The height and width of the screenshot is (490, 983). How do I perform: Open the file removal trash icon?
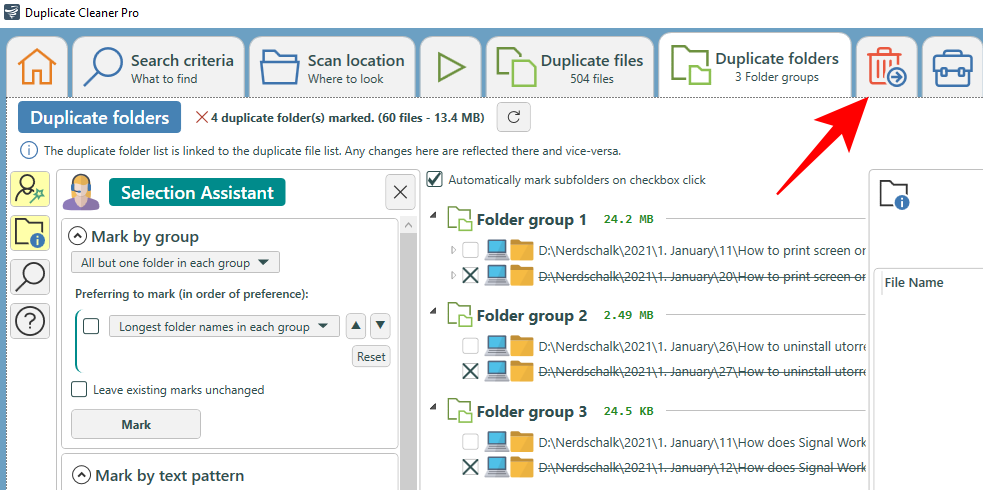tap(885, 67)
